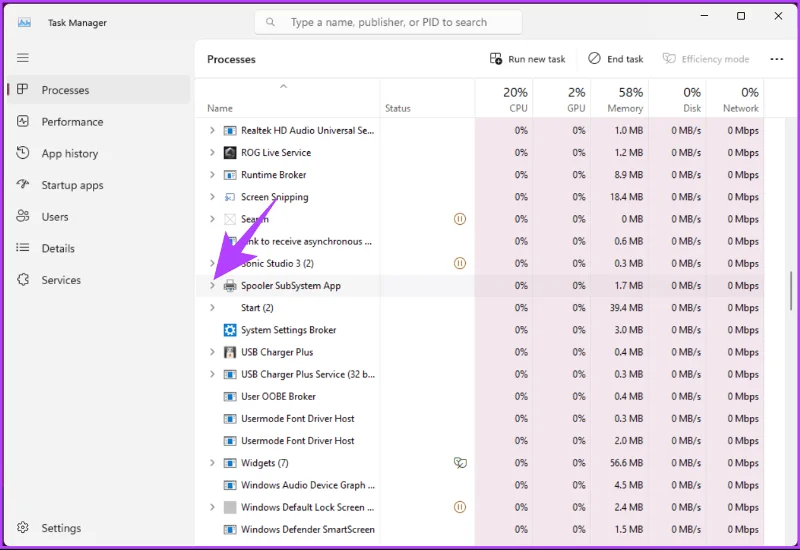The height and width of the screenshot is (550, 800).
Task: Expand the Runtime Broker group
Action: 212,175
